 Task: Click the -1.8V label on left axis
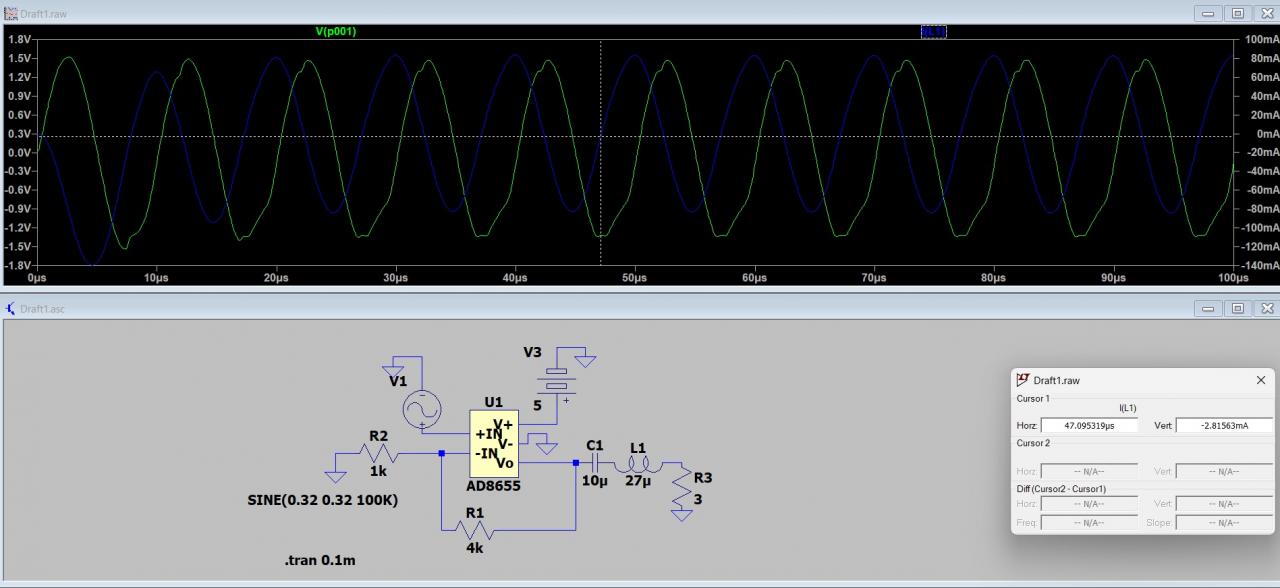[18, 265]
